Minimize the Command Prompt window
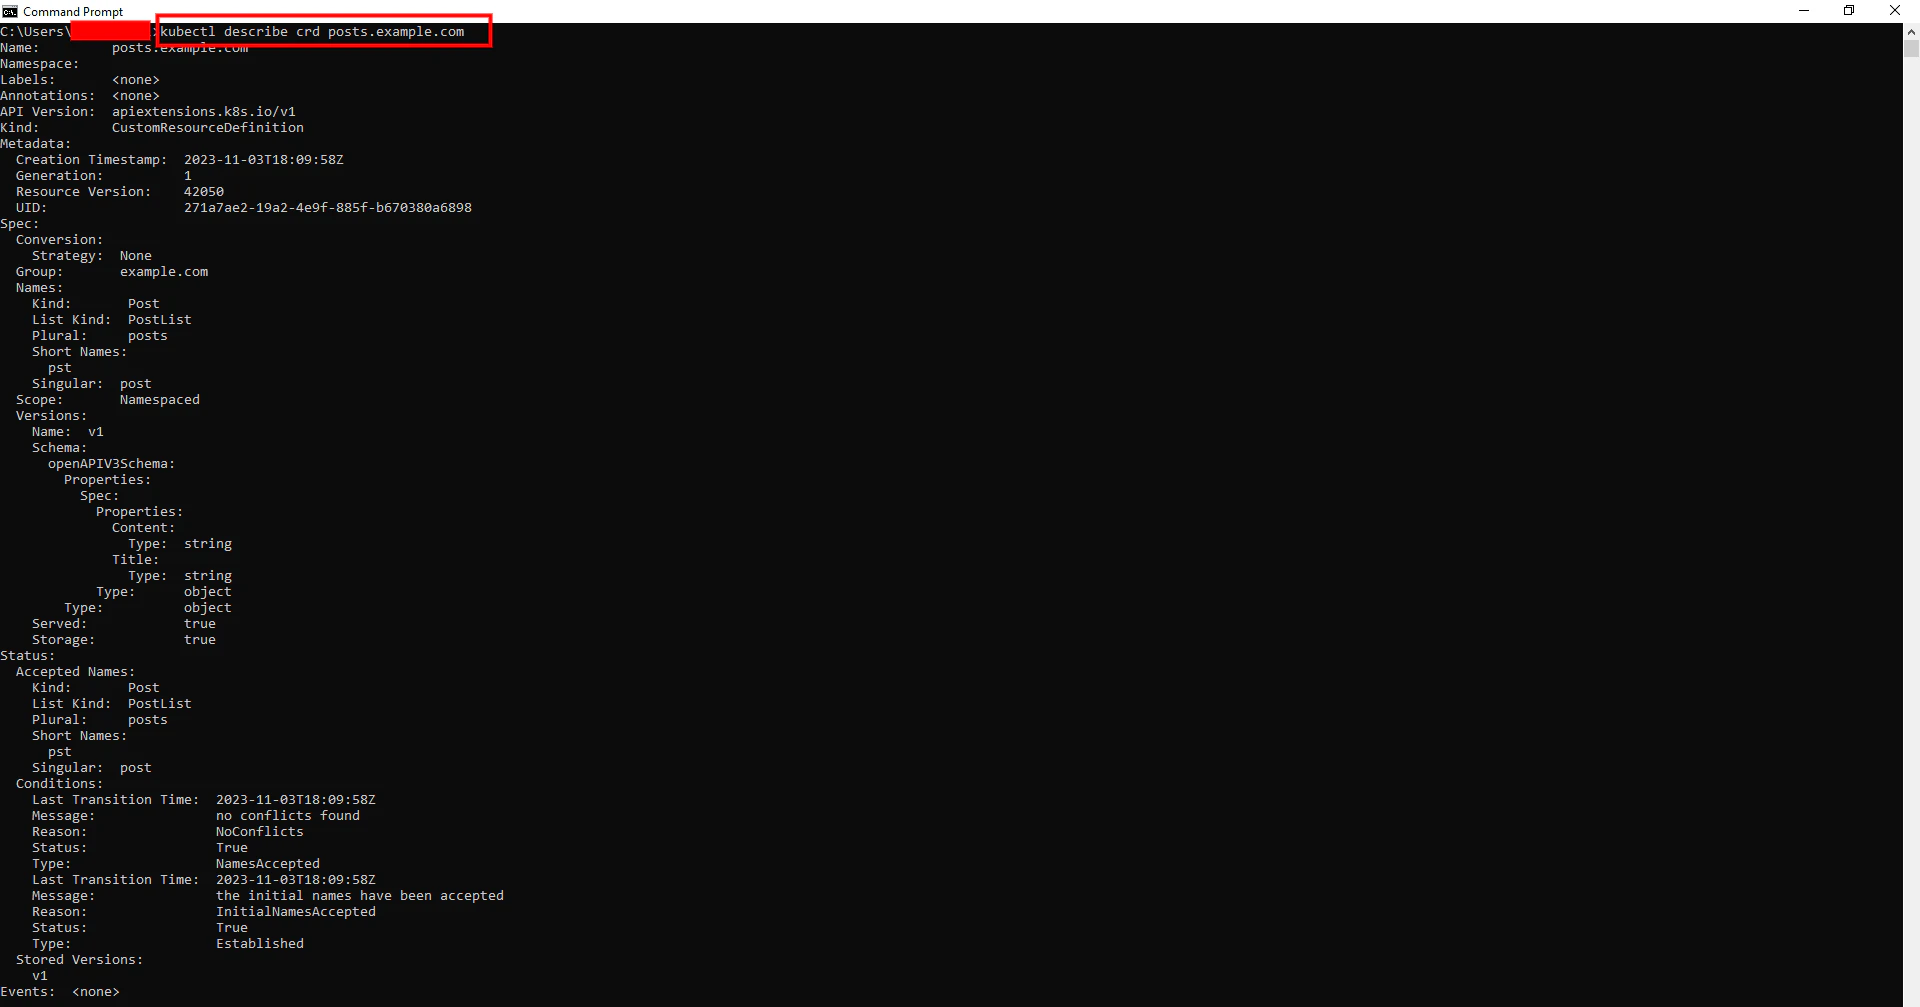 1804,11
